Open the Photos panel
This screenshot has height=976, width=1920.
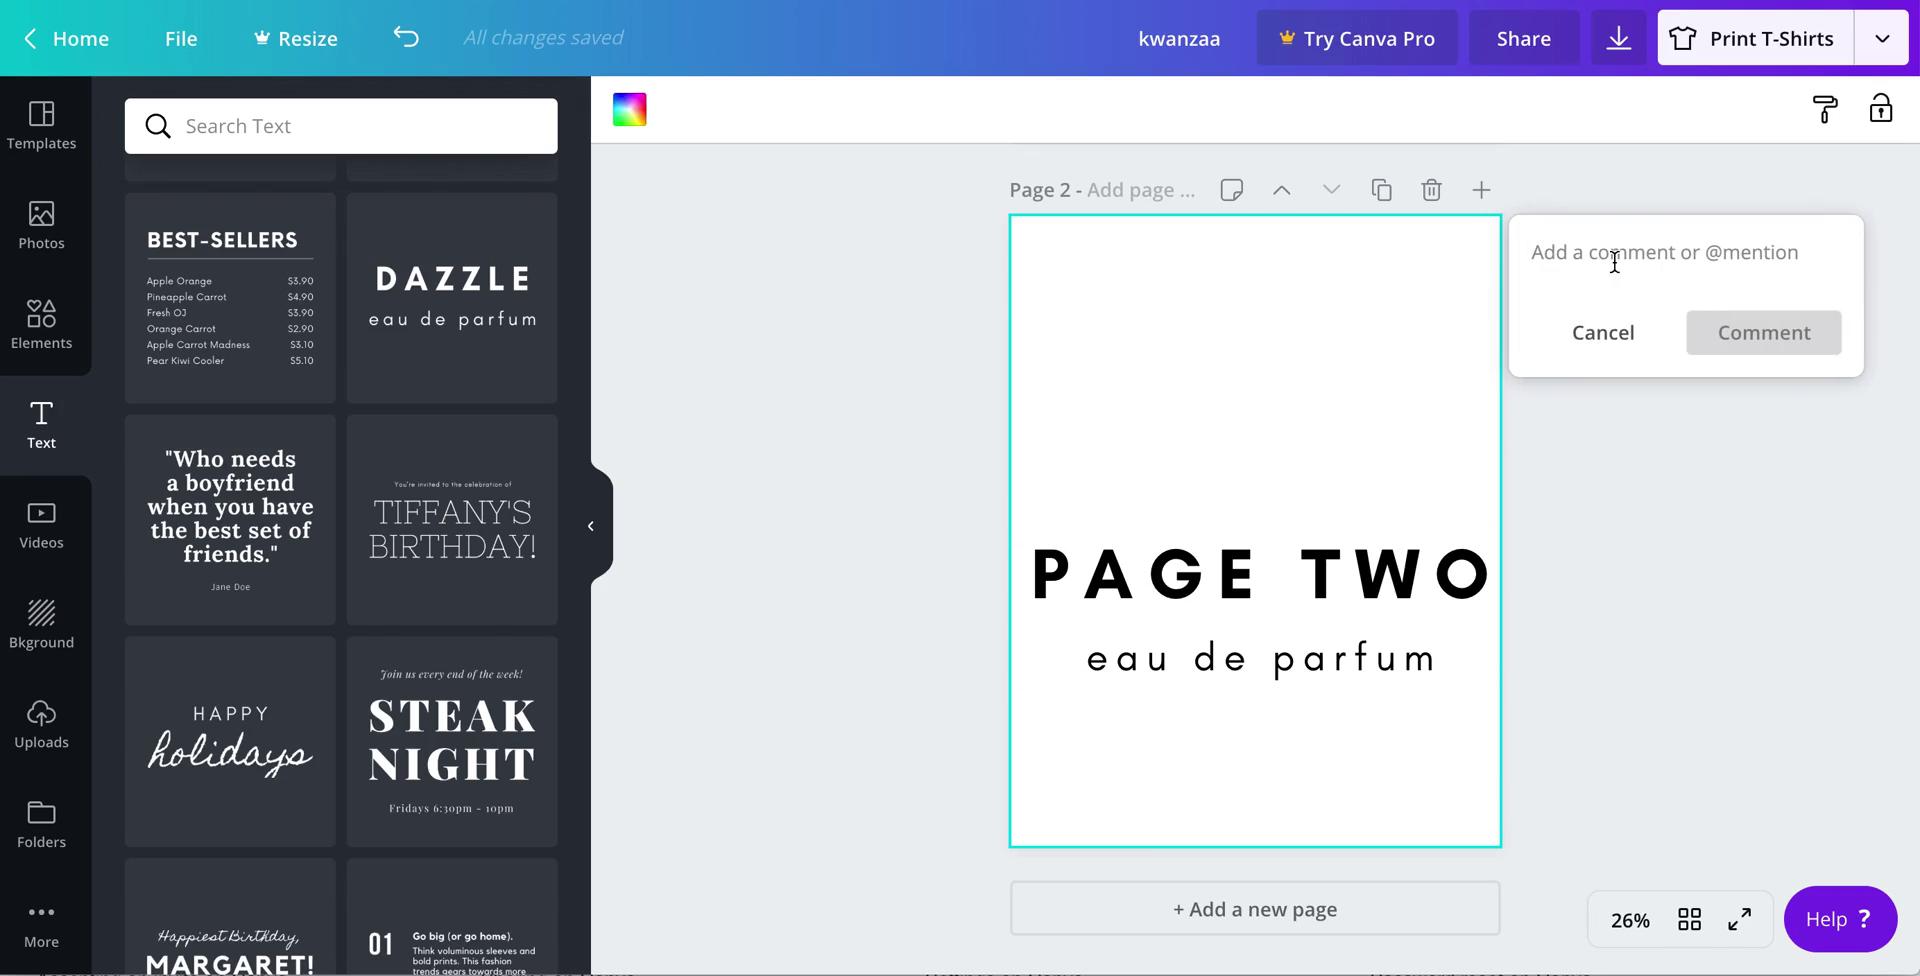click(x=41, y=226)
